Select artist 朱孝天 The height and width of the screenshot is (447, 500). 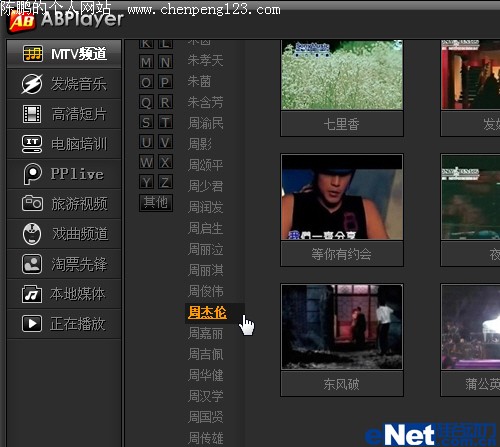[205, 60]
